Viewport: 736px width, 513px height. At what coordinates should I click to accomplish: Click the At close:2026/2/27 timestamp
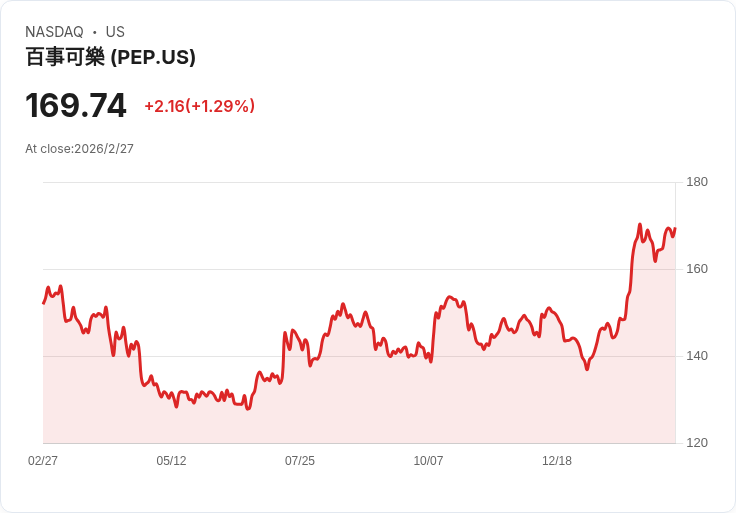[79, 149]
